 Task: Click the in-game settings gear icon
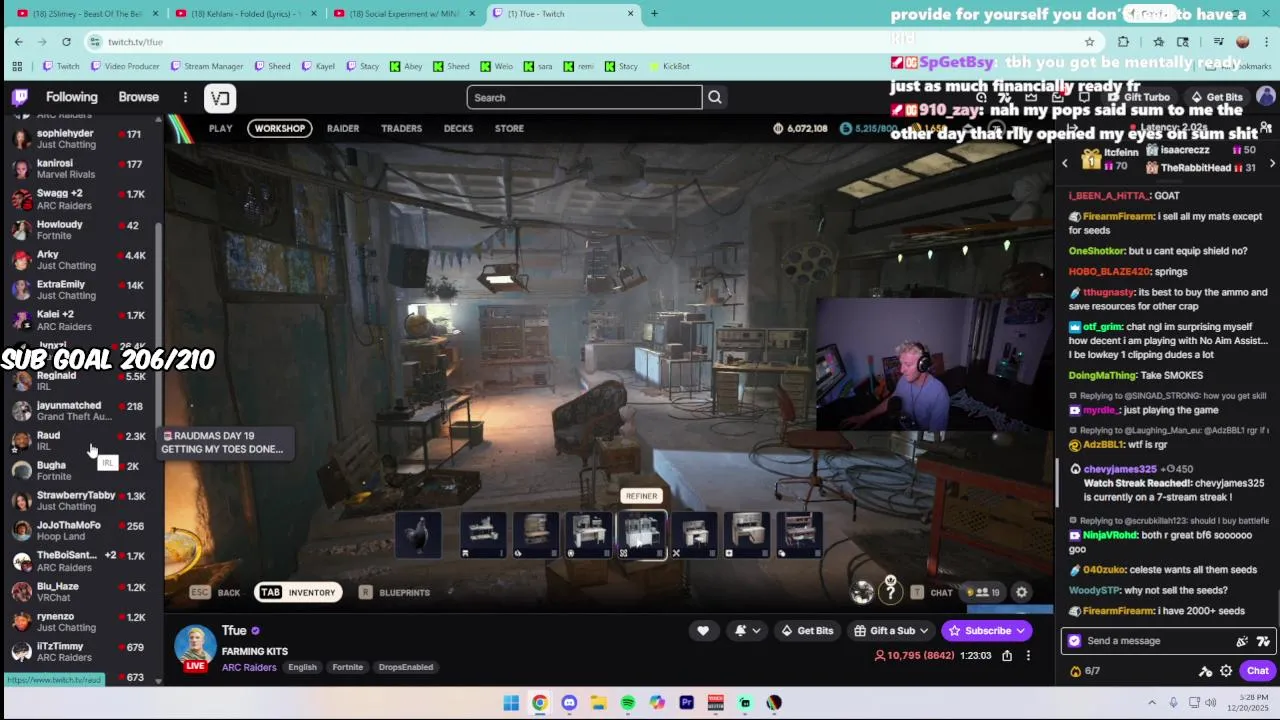coord(1021,592)
